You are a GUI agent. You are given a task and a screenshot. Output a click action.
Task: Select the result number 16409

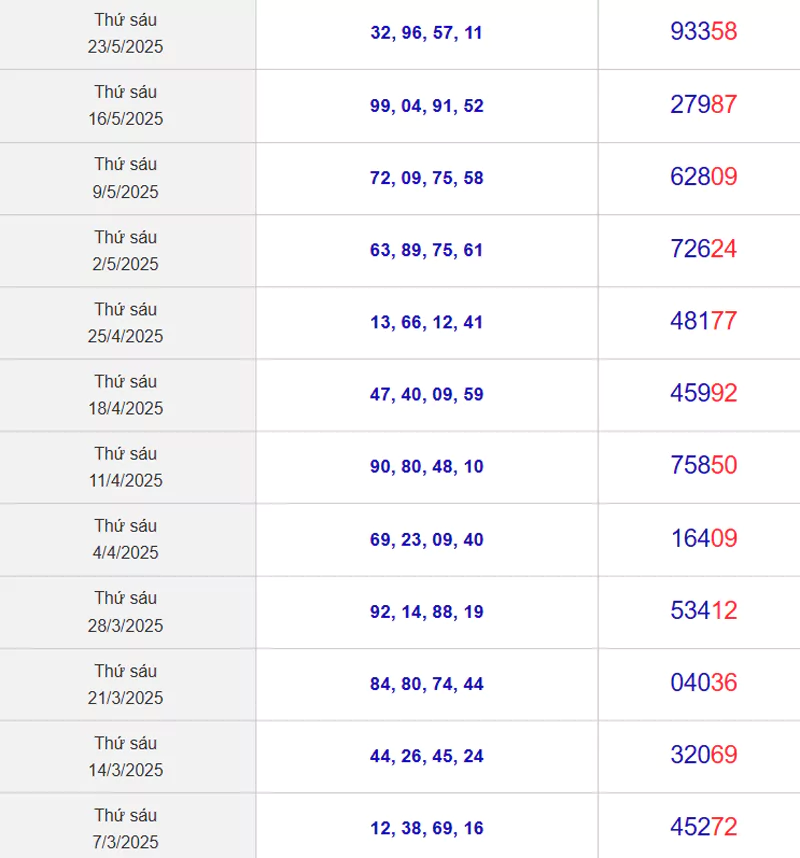pyautogui.click(x=703, y=538)
